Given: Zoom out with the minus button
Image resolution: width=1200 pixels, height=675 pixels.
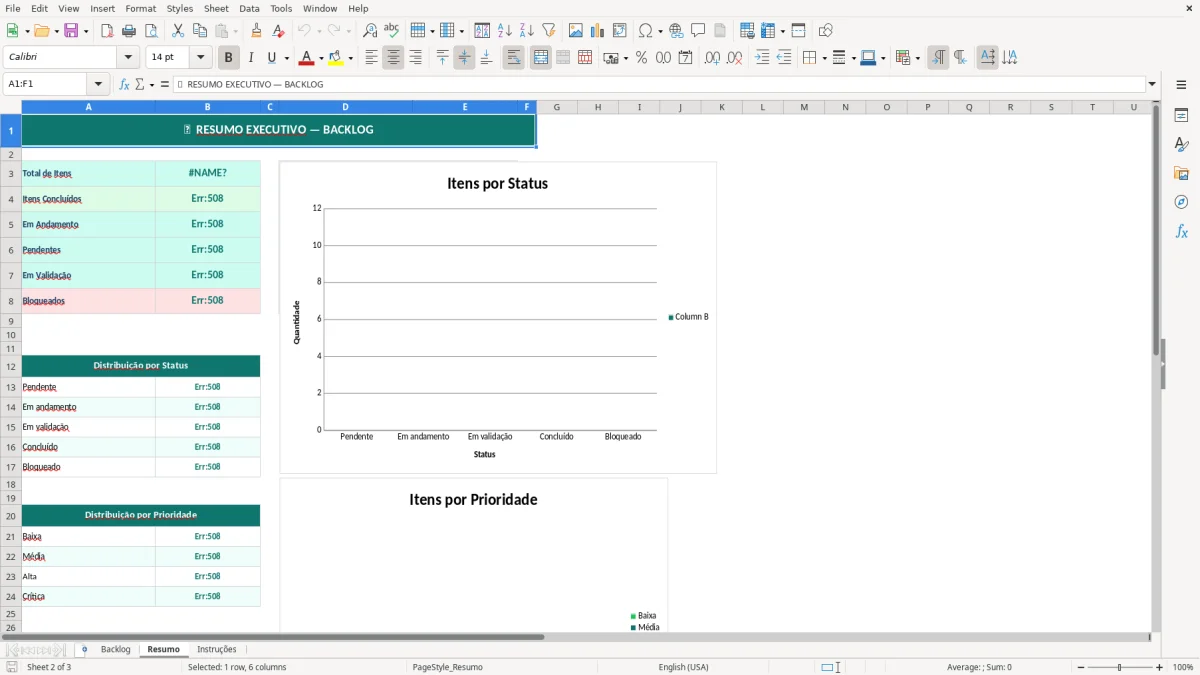Looking at the screenshot, I should pyautogui.click(x=1081, y=667).
